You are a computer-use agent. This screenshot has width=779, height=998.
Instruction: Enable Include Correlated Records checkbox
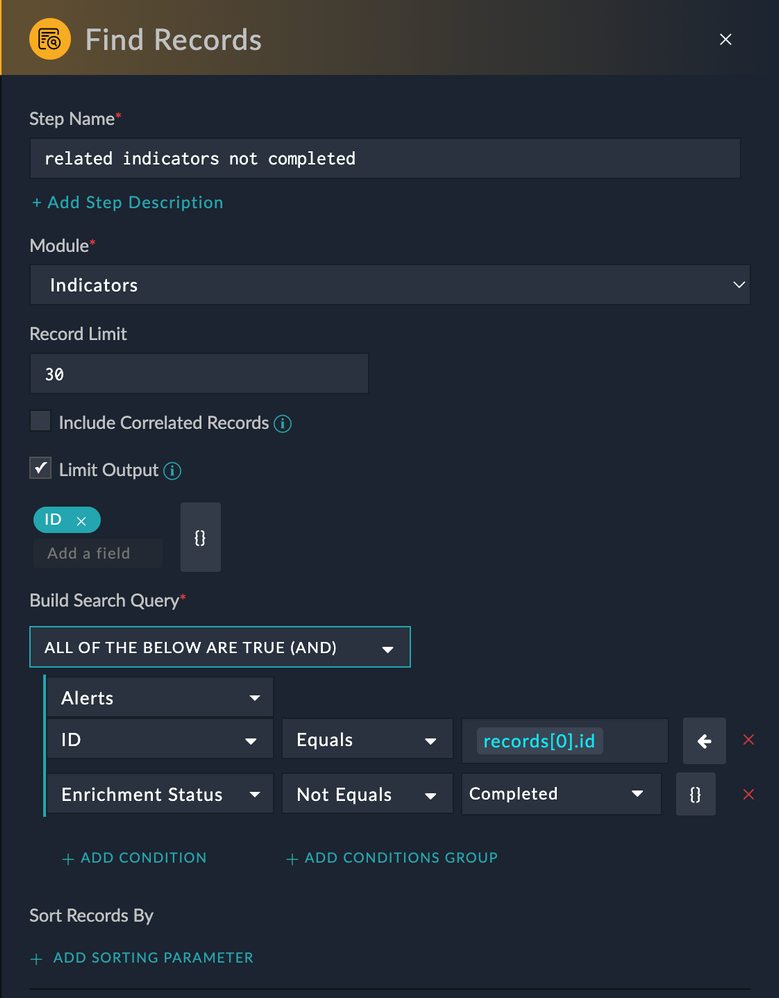[x=40, y=421]
